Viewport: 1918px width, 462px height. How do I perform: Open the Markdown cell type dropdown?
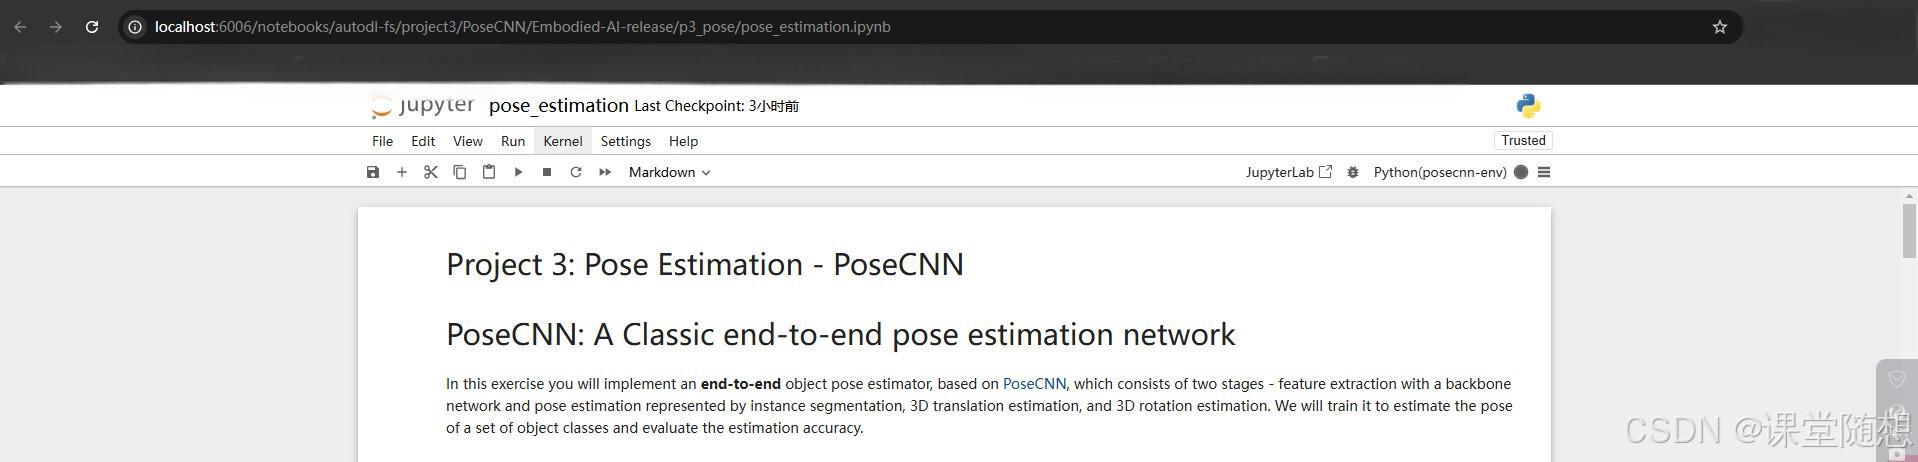click(669, 172)
